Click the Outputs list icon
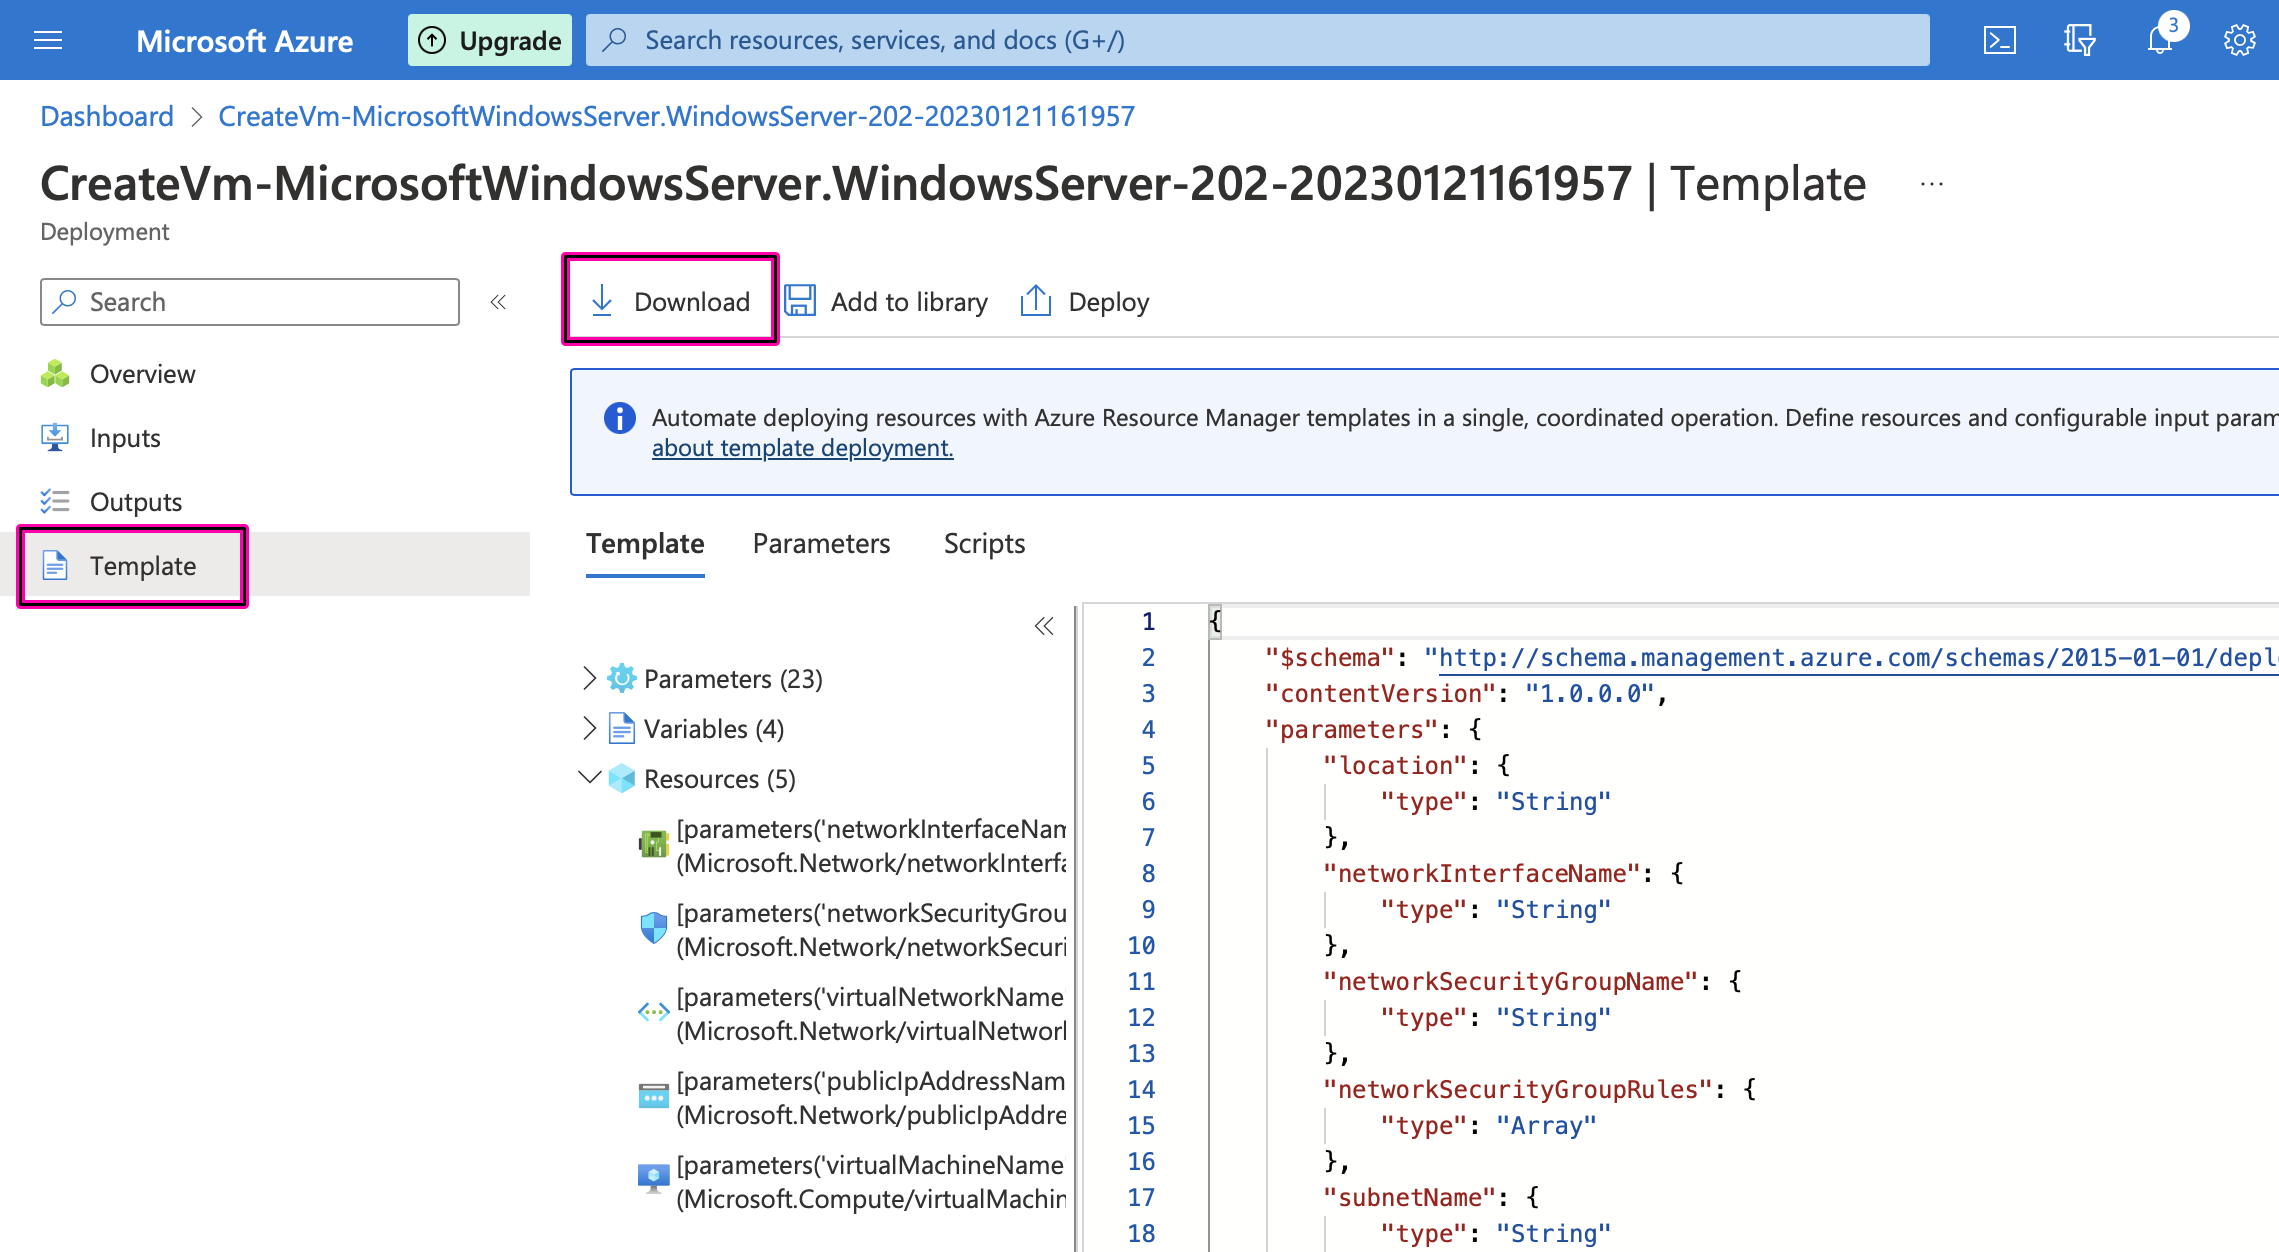Viewport: 2279px width, 1252px height. [x=55, y=502]
